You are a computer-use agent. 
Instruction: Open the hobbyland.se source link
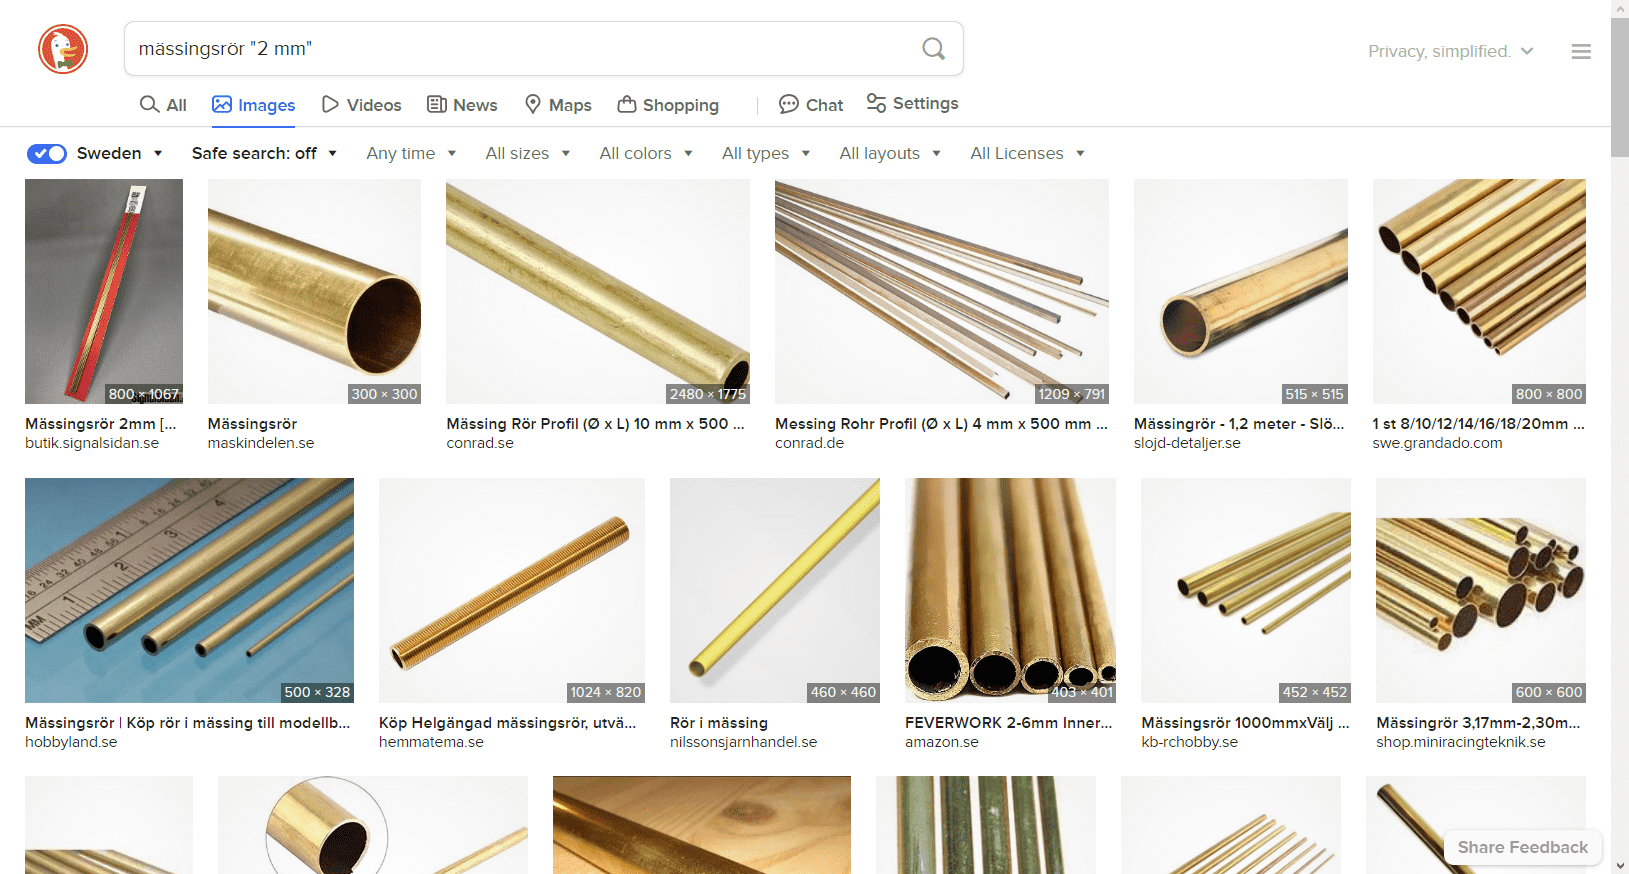[71, 742]
